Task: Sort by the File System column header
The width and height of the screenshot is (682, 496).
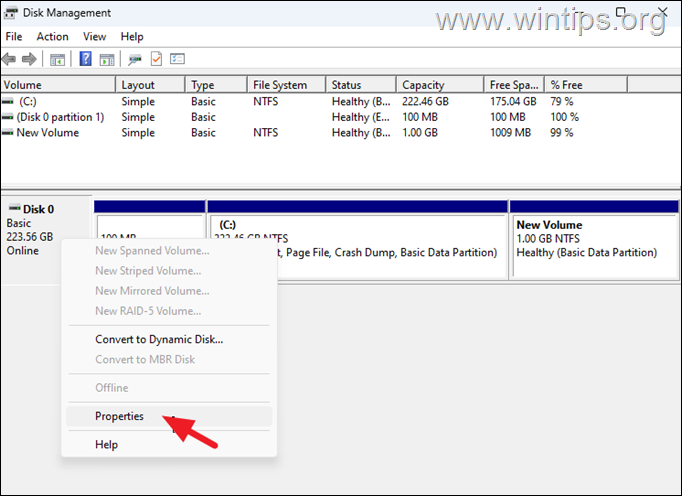Action: pos(281,85)
